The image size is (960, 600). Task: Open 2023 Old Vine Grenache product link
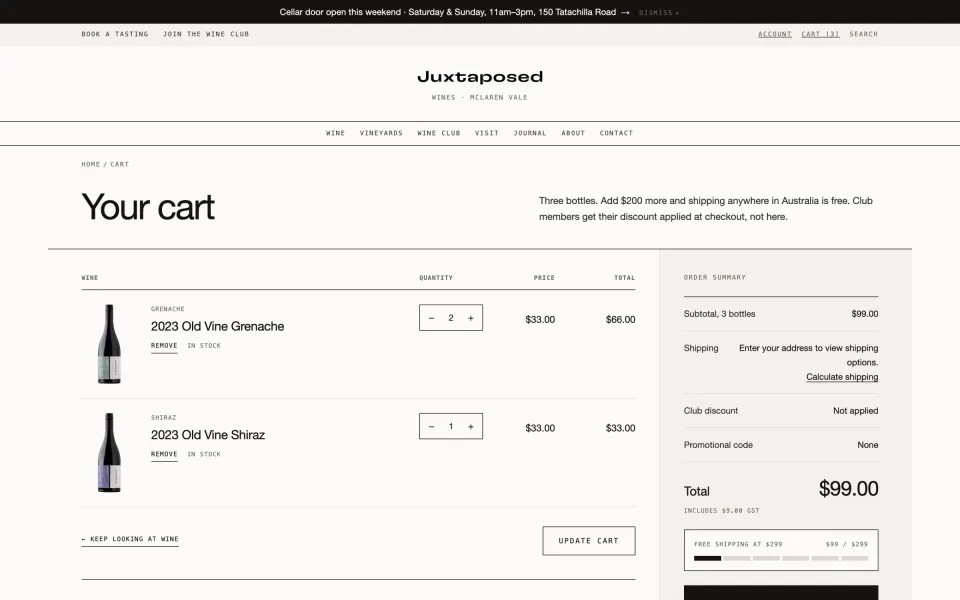pyautogui.click(x=217, y=326)
